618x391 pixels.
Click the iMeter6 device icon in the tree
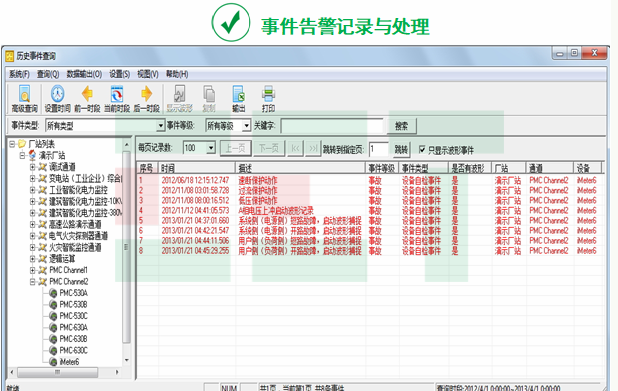(53, 361)
